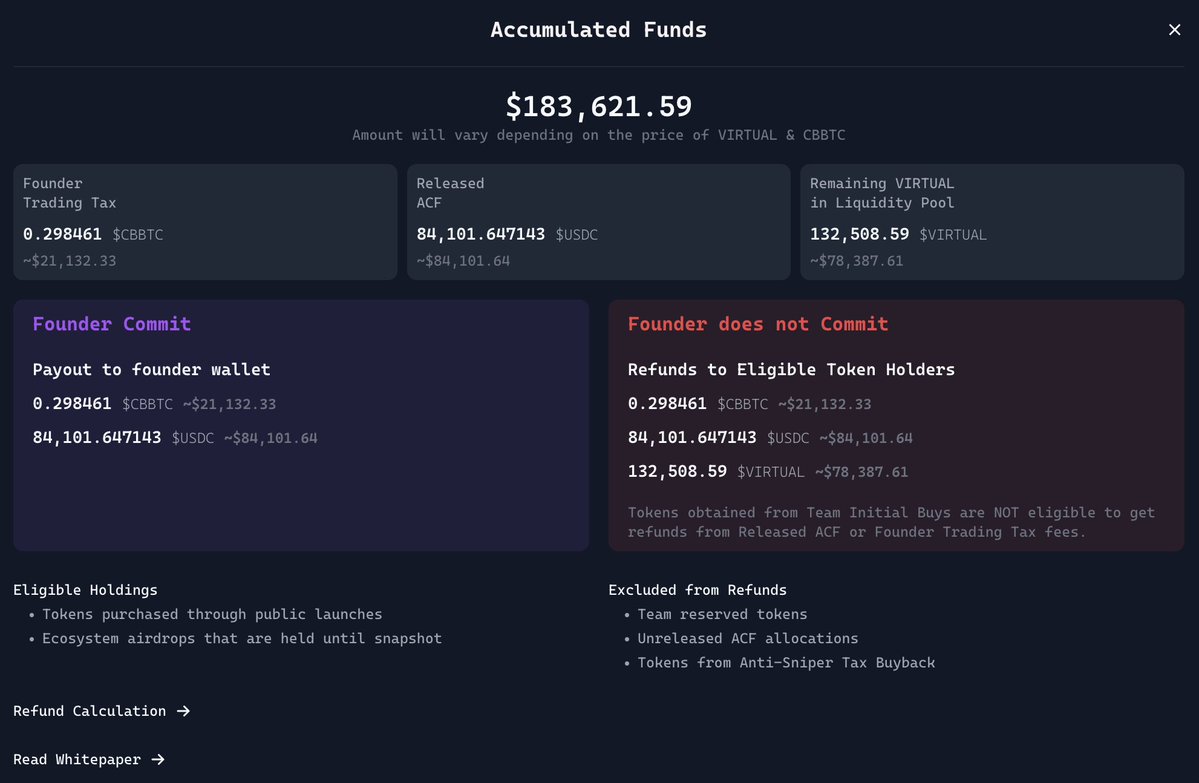Open the Read Whitepaper text link
The height and width of the screenshot is (783, 1199).
(77, 760)
